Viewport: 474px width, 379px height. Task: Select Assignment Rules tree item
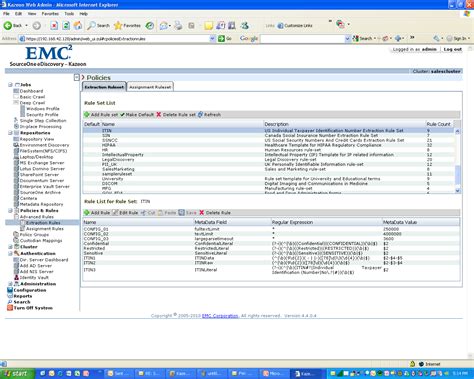[45, 229]
